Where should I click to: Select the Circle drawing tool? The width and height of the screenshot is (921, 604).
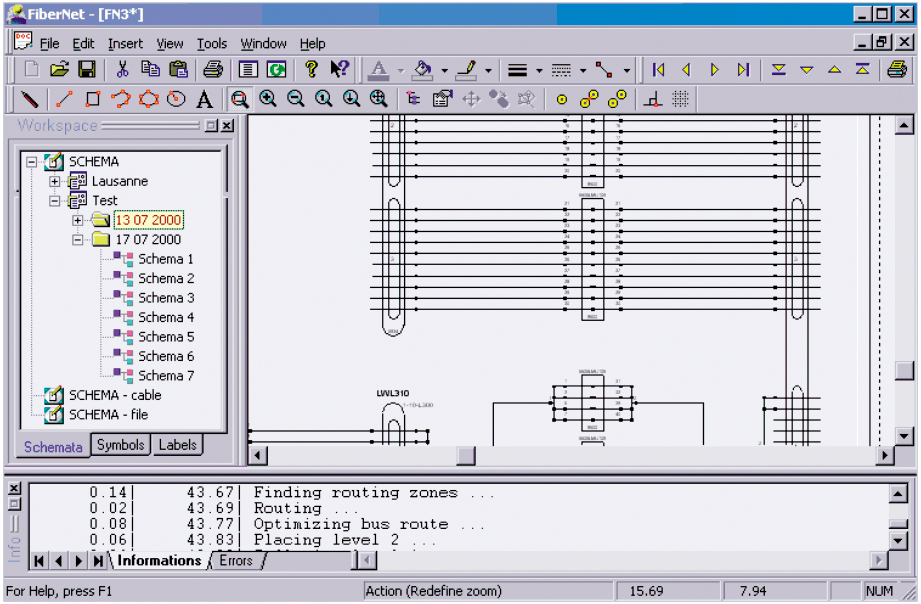pos(176,99)
